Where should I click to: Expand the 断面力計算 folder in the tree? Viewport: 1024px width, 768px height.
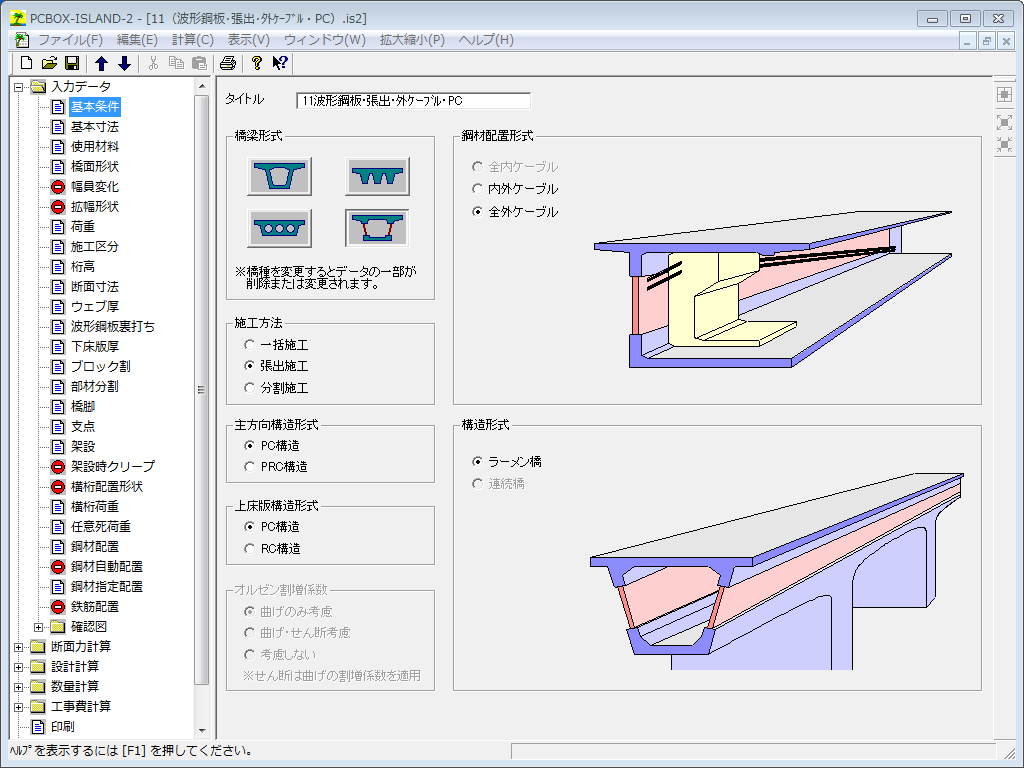point(19,647)
